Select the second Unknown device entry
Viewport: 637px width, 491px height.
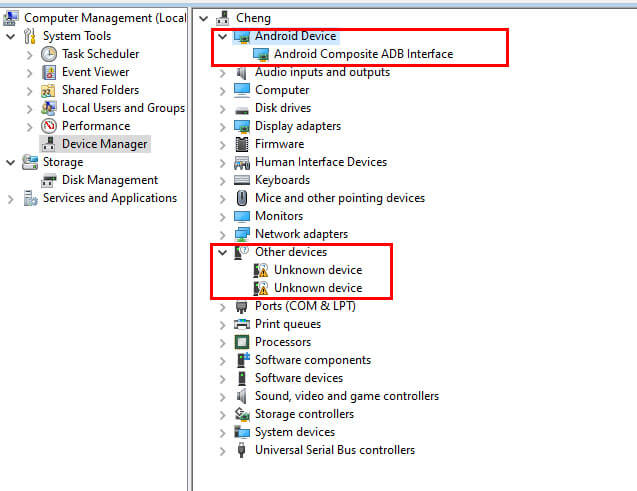[x=318, y=288]
